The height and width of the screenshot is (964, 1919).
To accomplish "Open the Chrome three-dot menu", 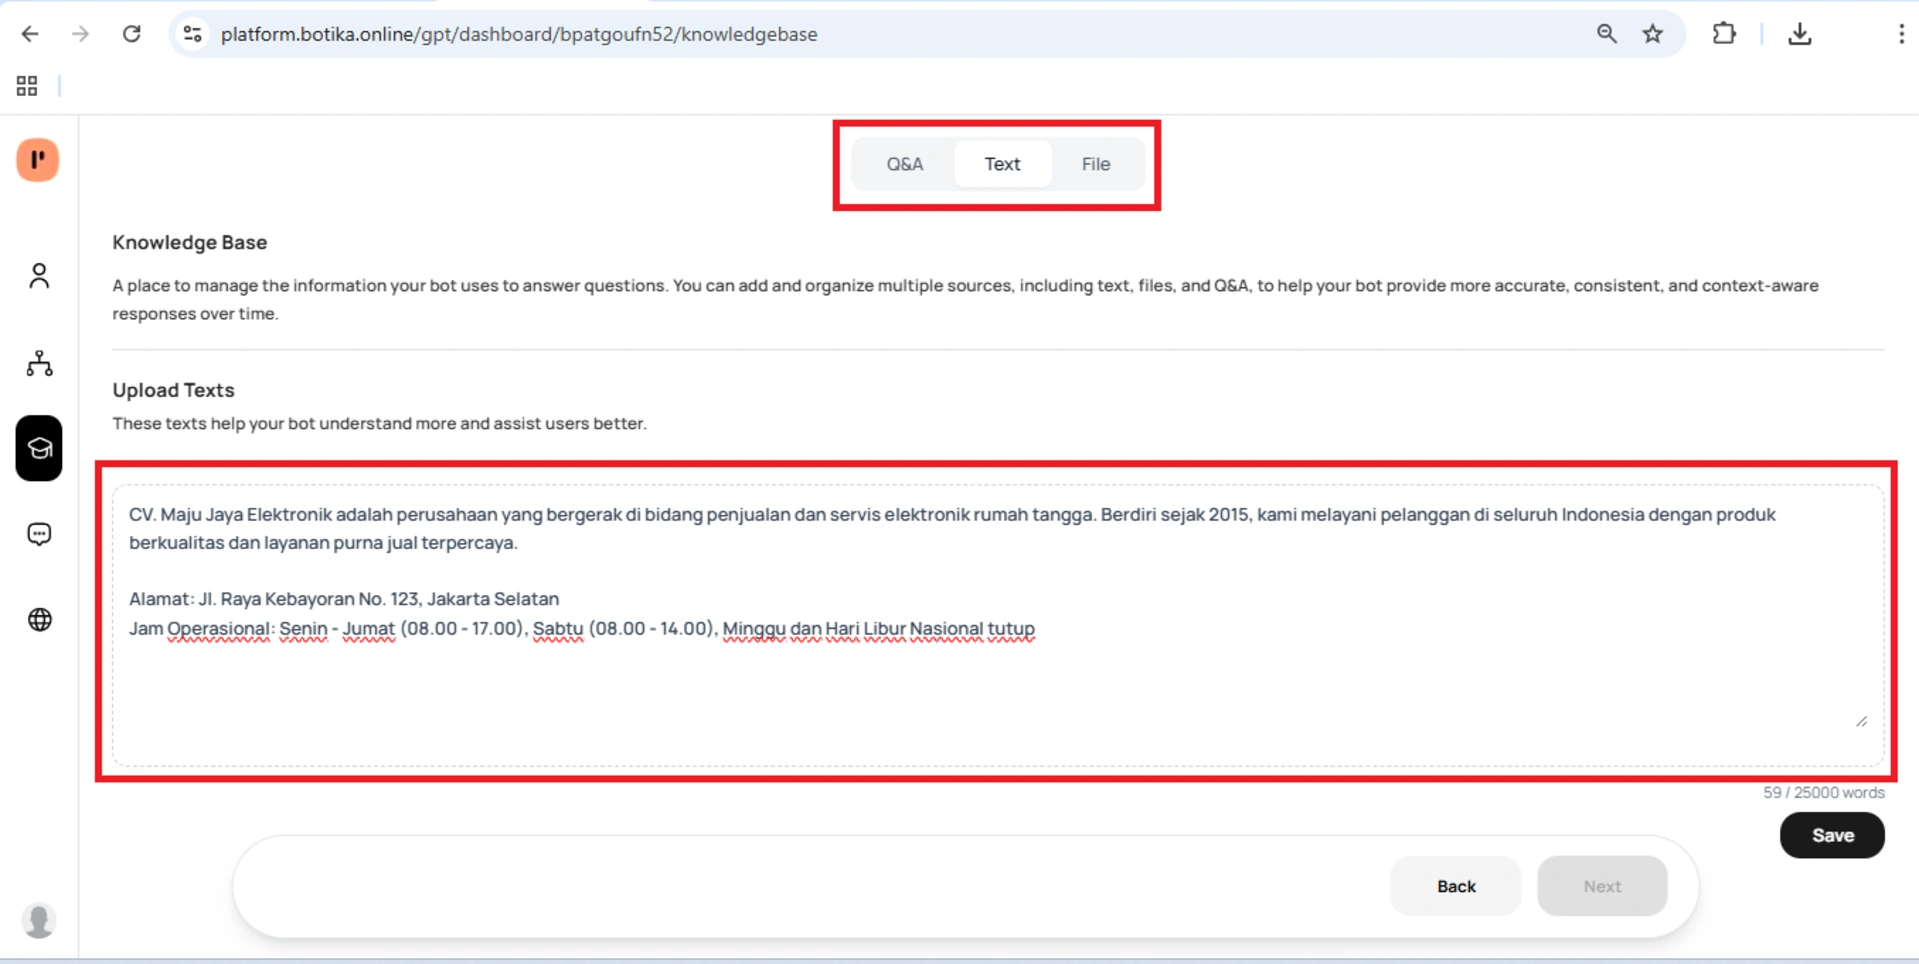I will (1902, 33).
